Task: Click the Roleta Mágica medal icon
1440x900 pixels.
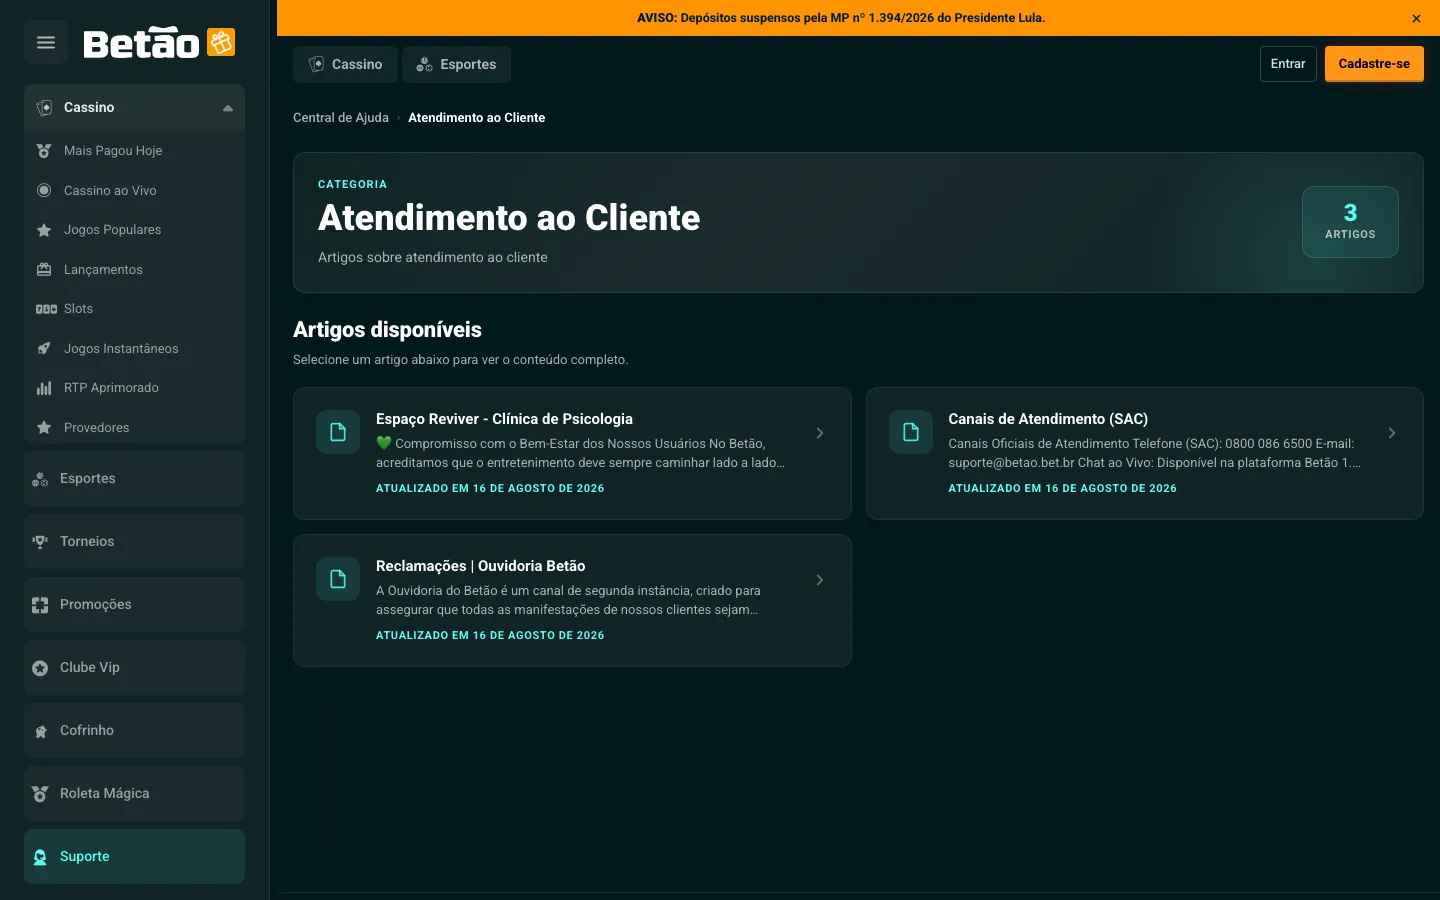Action: pos(40,794)
